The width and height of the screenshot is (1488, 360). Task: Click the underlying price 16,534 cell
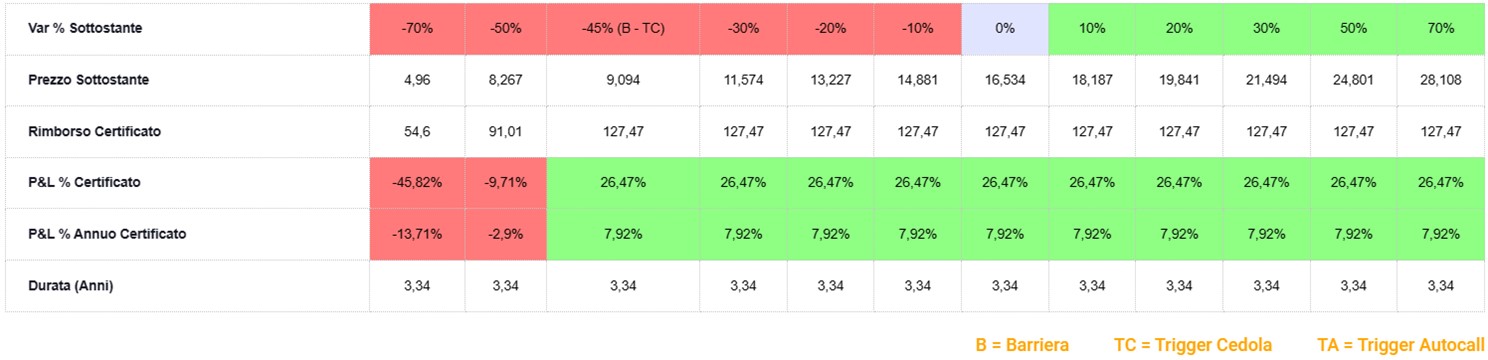pos(1005,80)
